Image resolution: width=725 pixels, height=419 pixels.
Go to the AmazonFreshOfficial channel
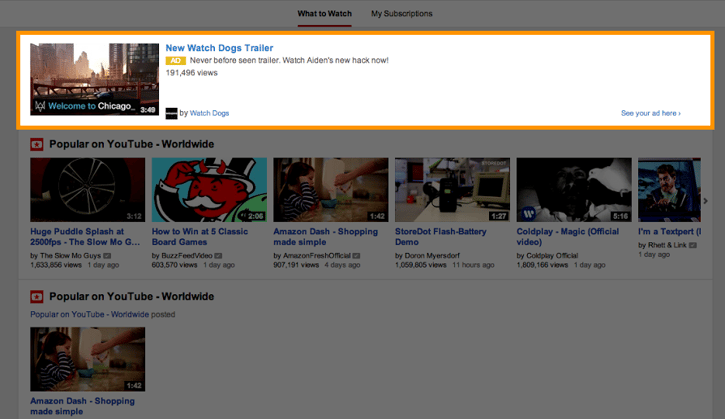point(317,255)
